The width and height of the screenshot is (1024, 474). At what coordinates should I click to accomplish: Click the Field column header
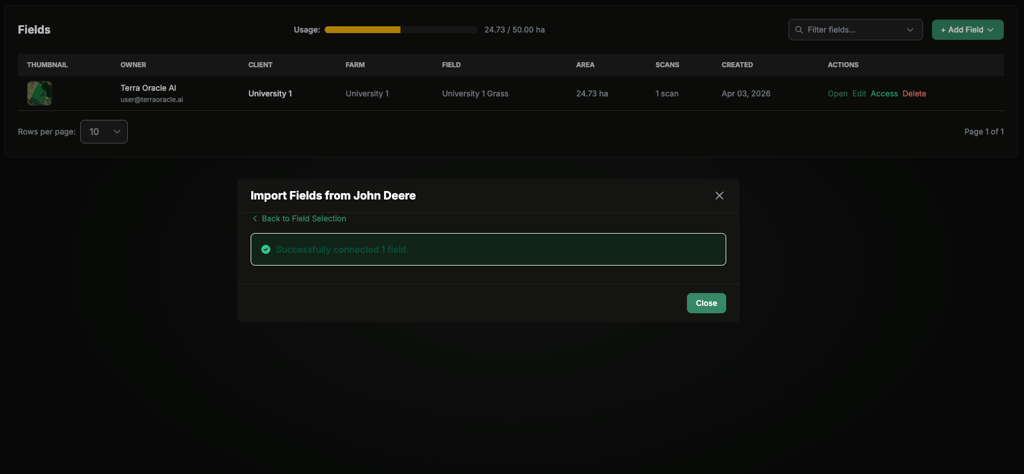(451, 65)
